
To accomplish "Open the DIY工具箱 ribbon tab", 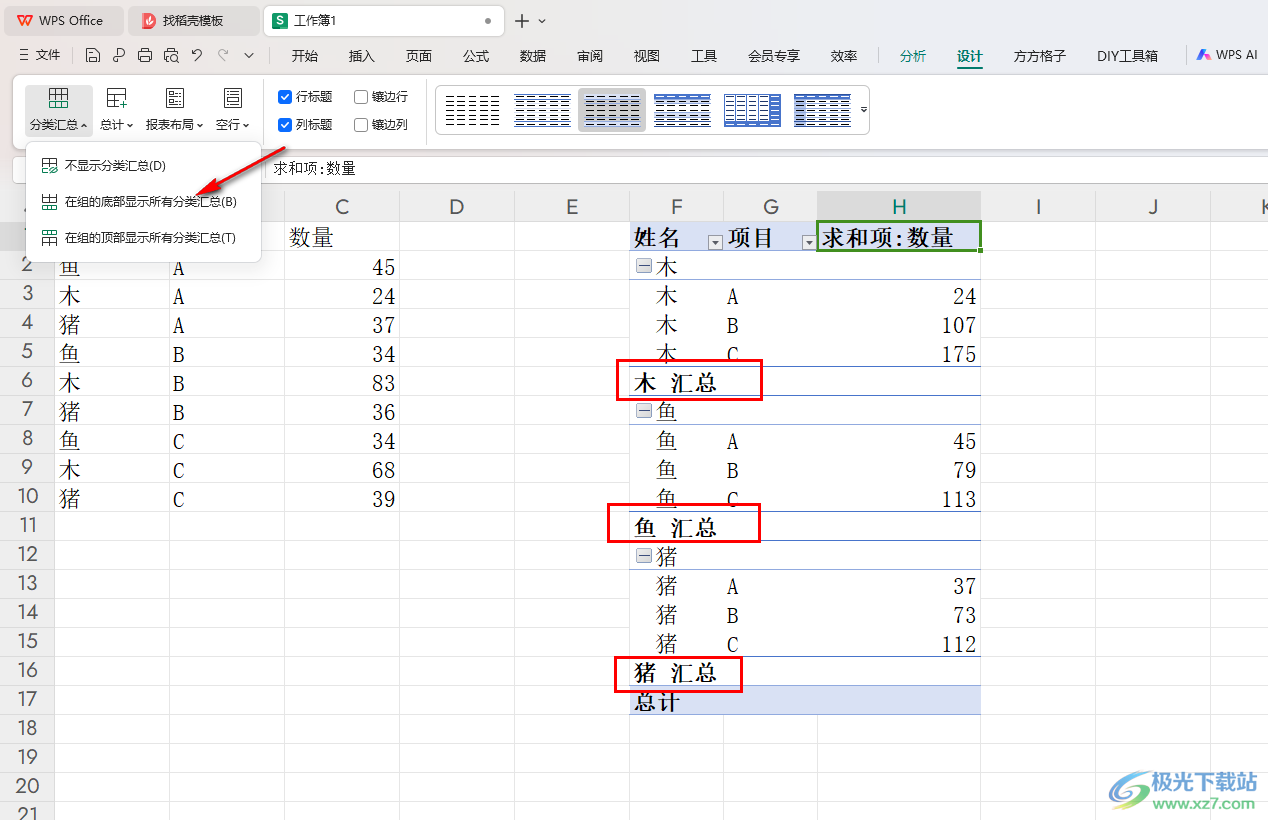I will [x=1127, y=56].
